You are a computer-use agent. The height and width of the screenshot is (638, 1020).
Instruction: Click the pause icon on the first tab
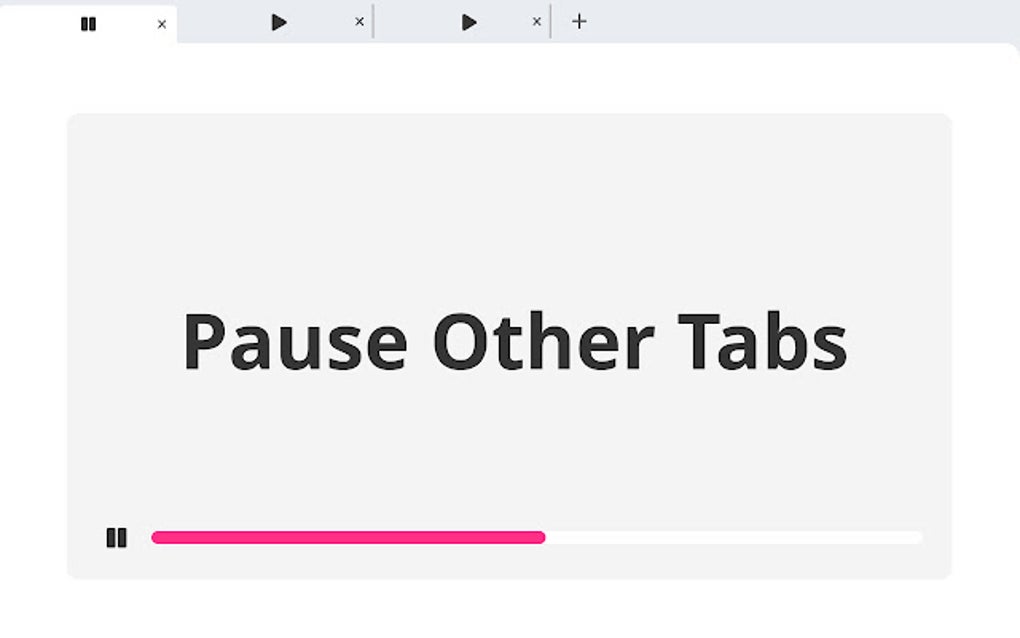pyautogui.click(x=89, y=23)
